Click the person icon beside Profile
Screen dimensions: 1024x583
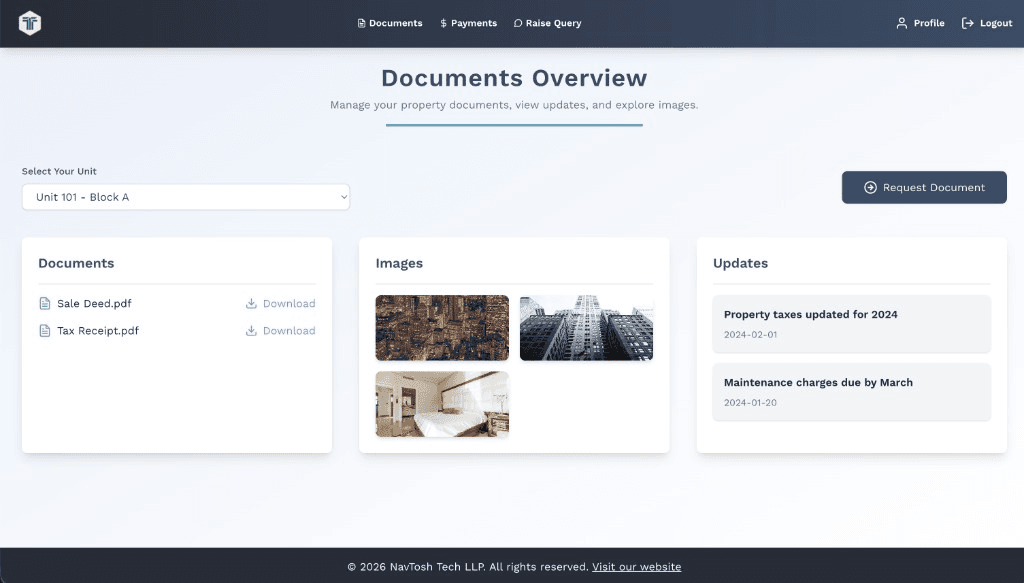pos(900,22)
